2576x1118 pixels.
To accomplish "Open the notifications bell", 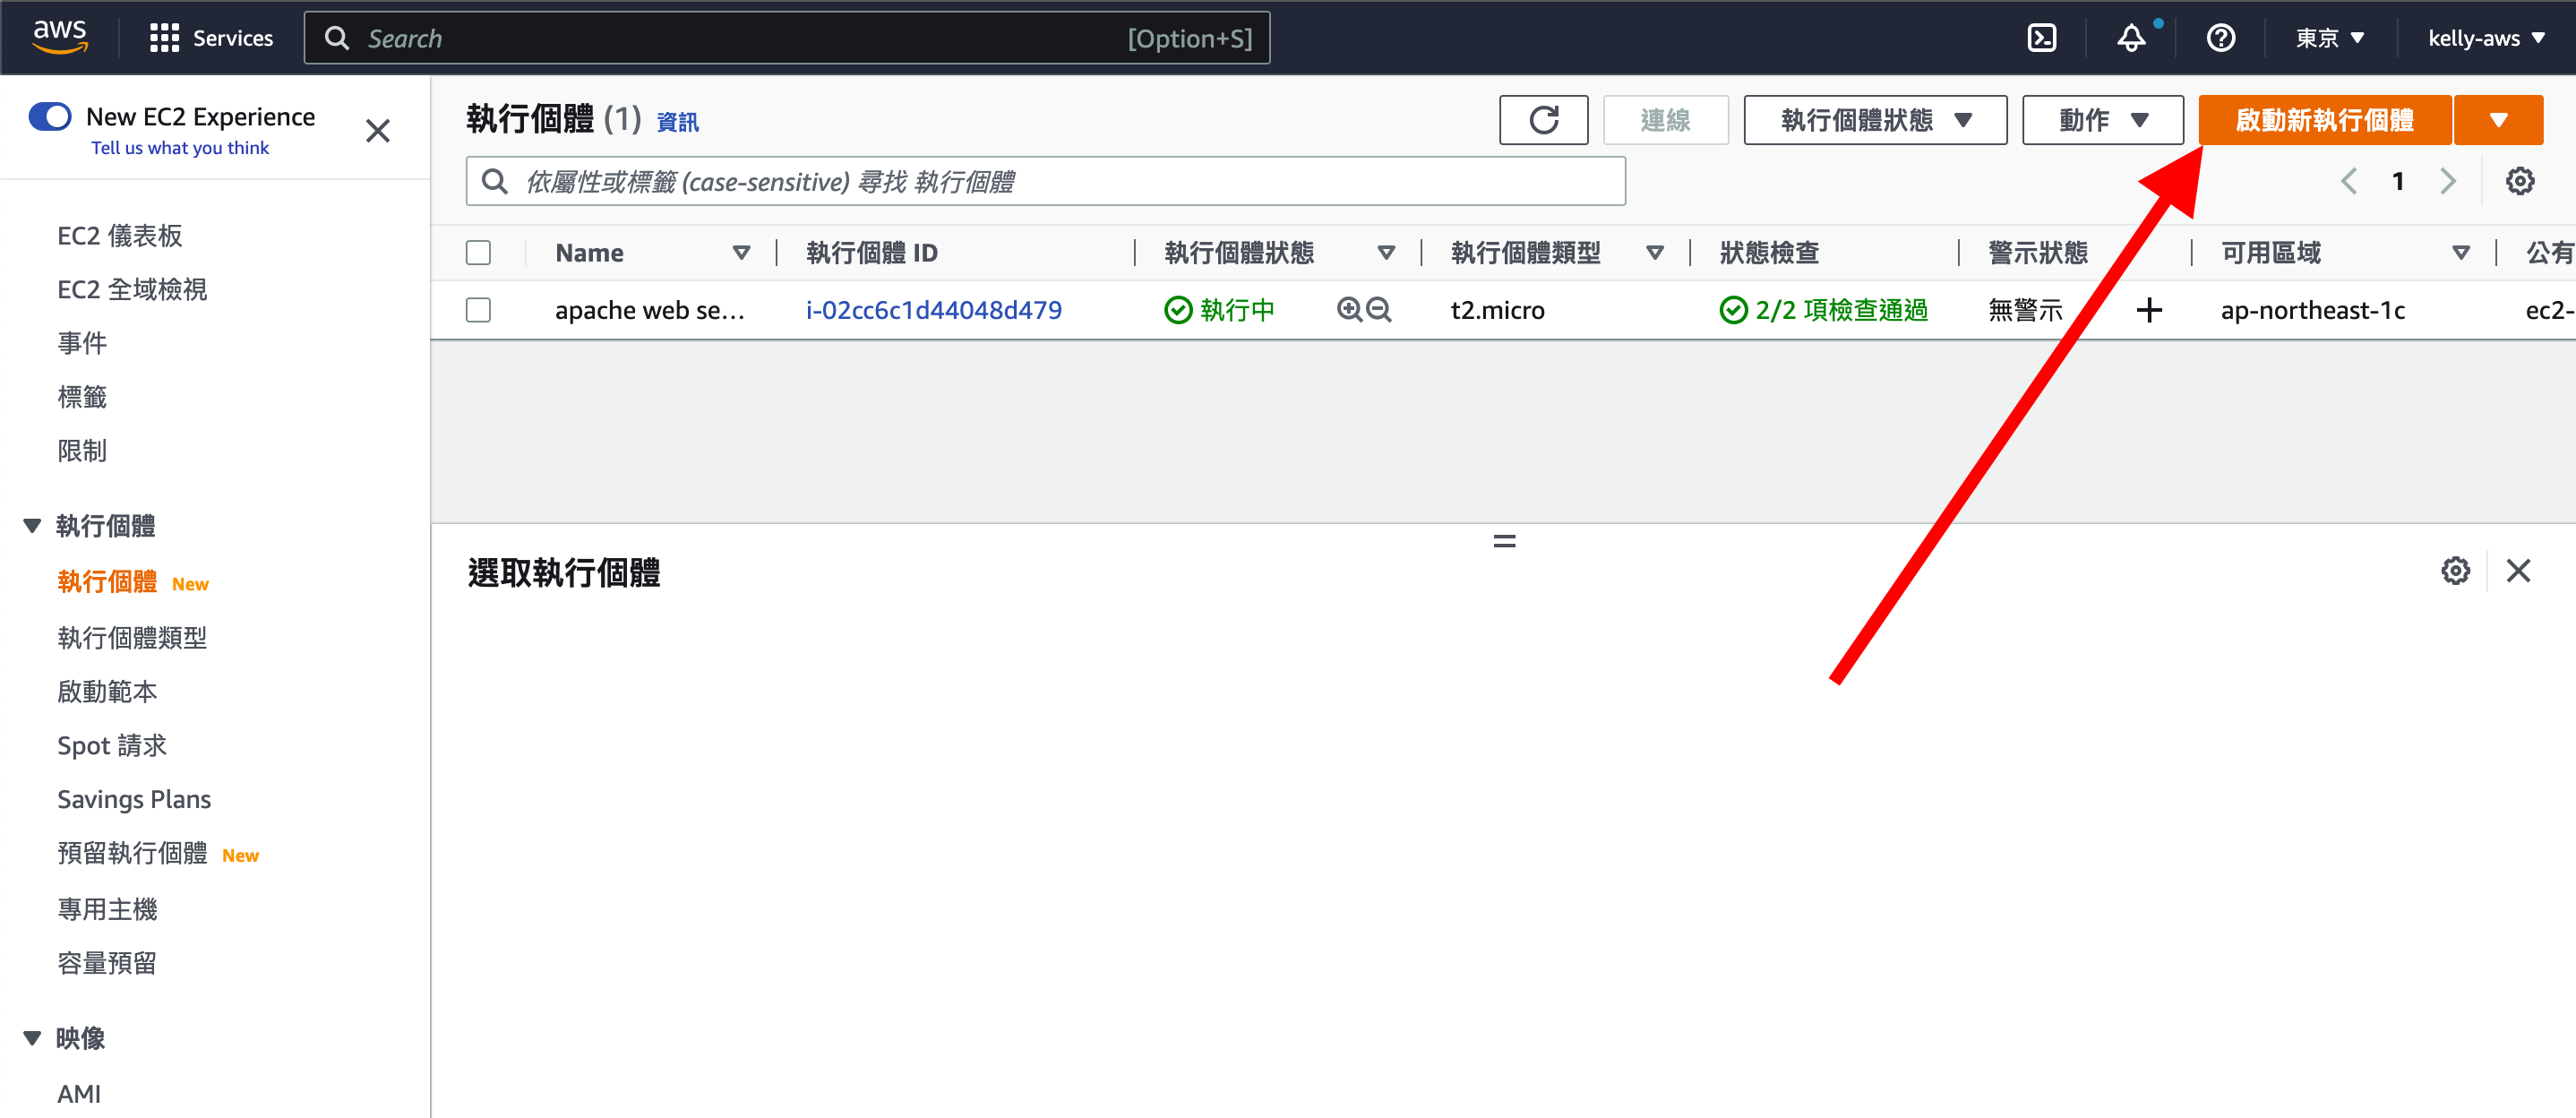I will tap(2131, 38).
